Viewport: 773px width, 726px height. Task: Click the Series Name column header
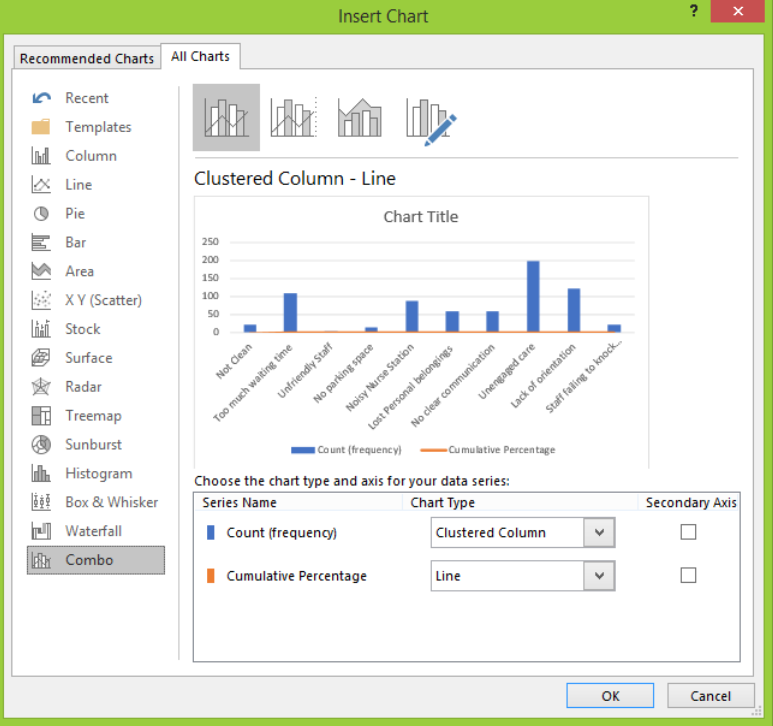(x=240, y=502)
